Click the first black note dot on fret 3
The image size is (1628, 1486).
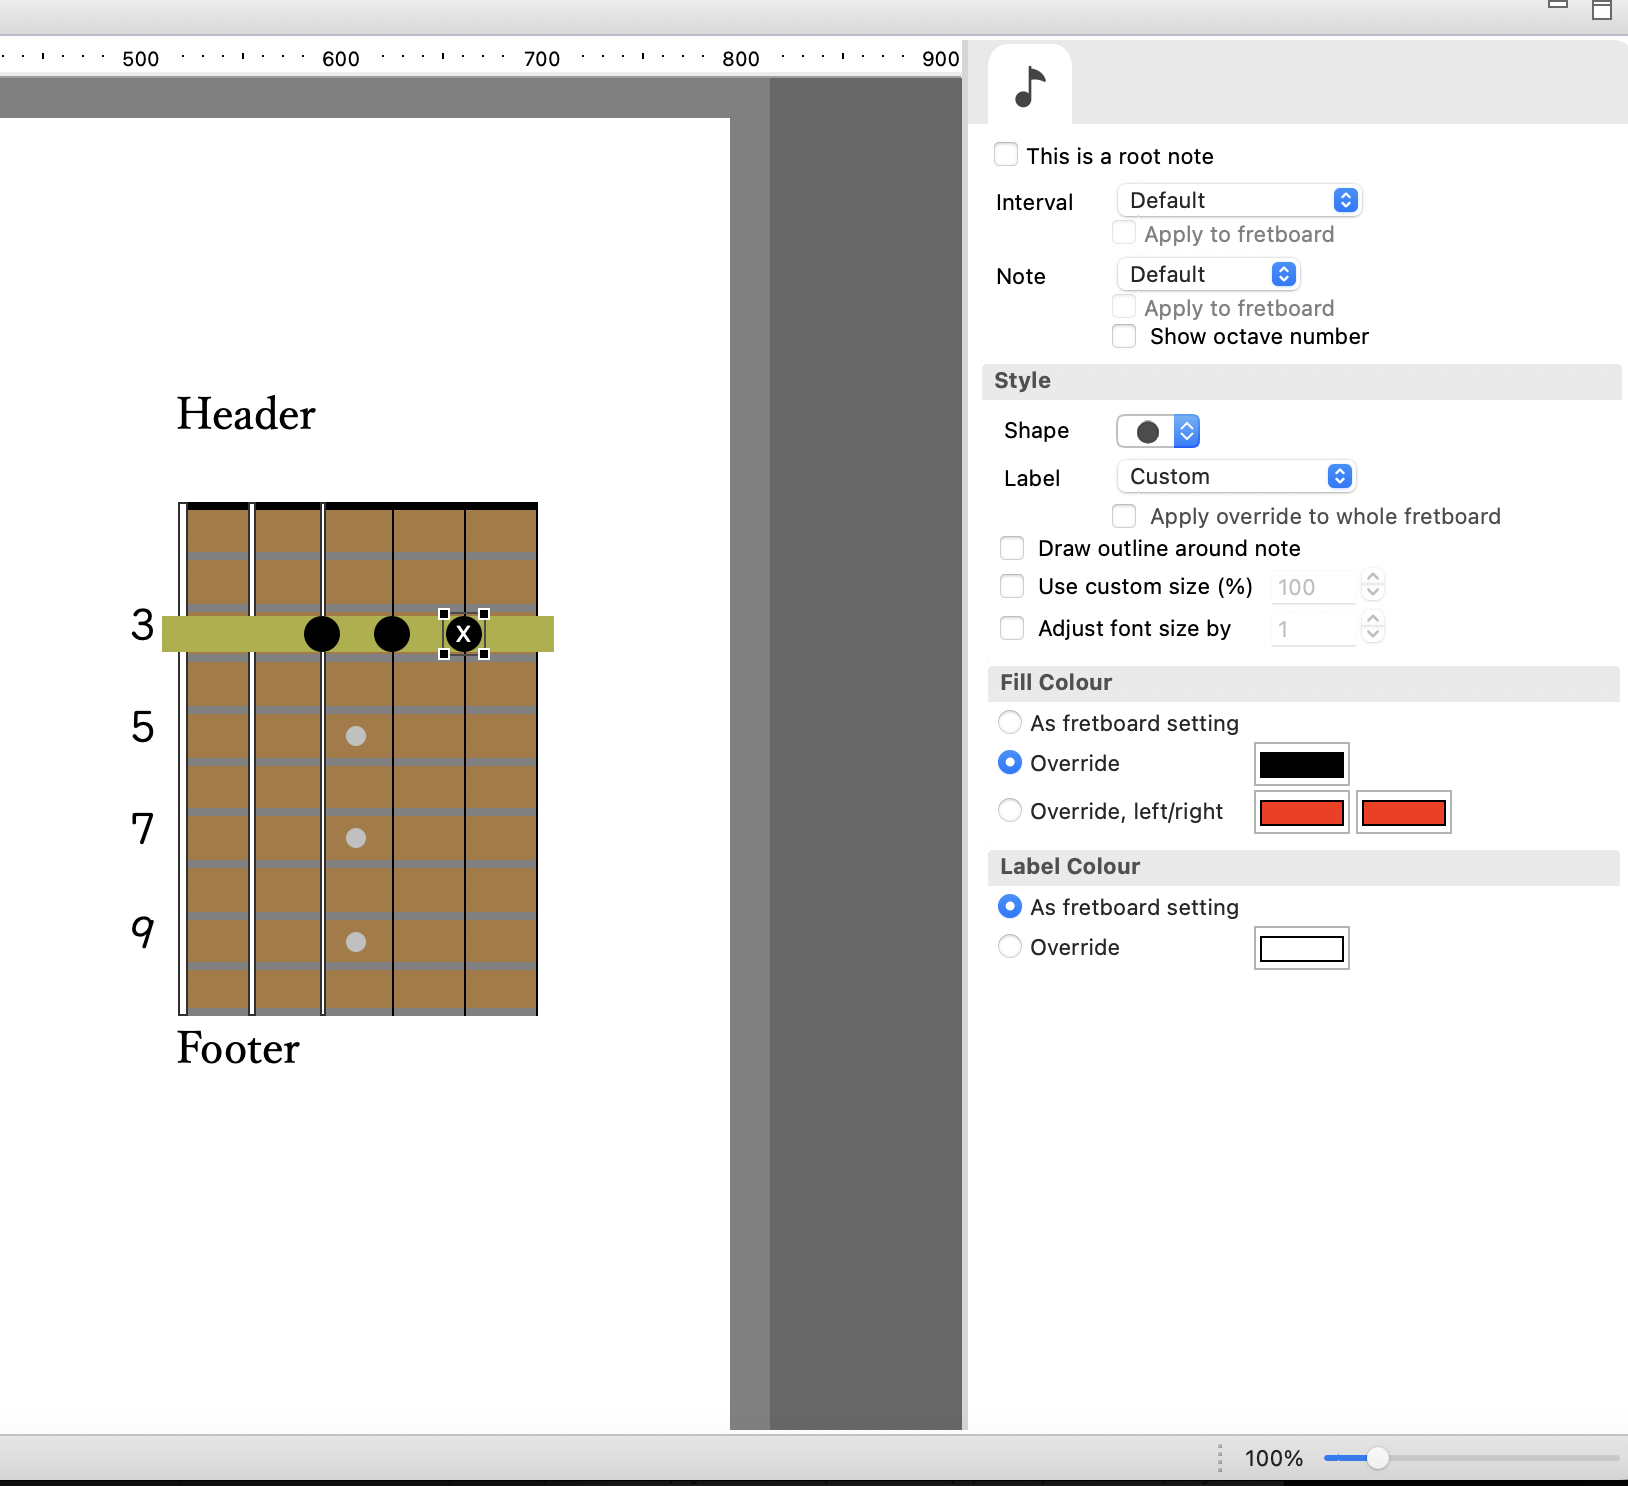322,634
